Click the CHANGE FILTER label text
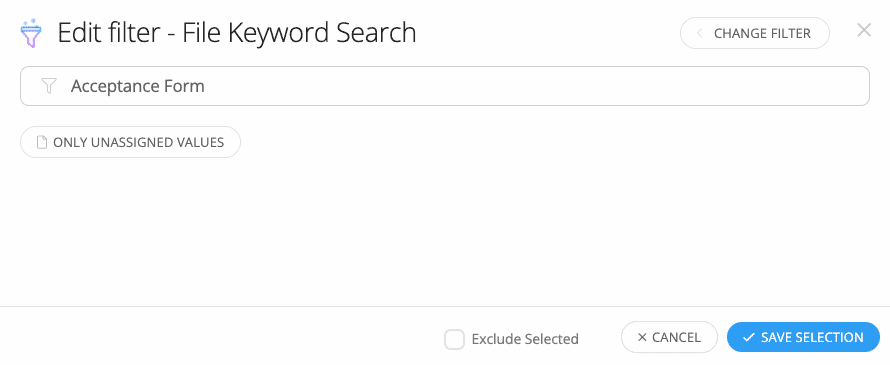890x365 pixels. pyautogui.click(x=762, y=33)
